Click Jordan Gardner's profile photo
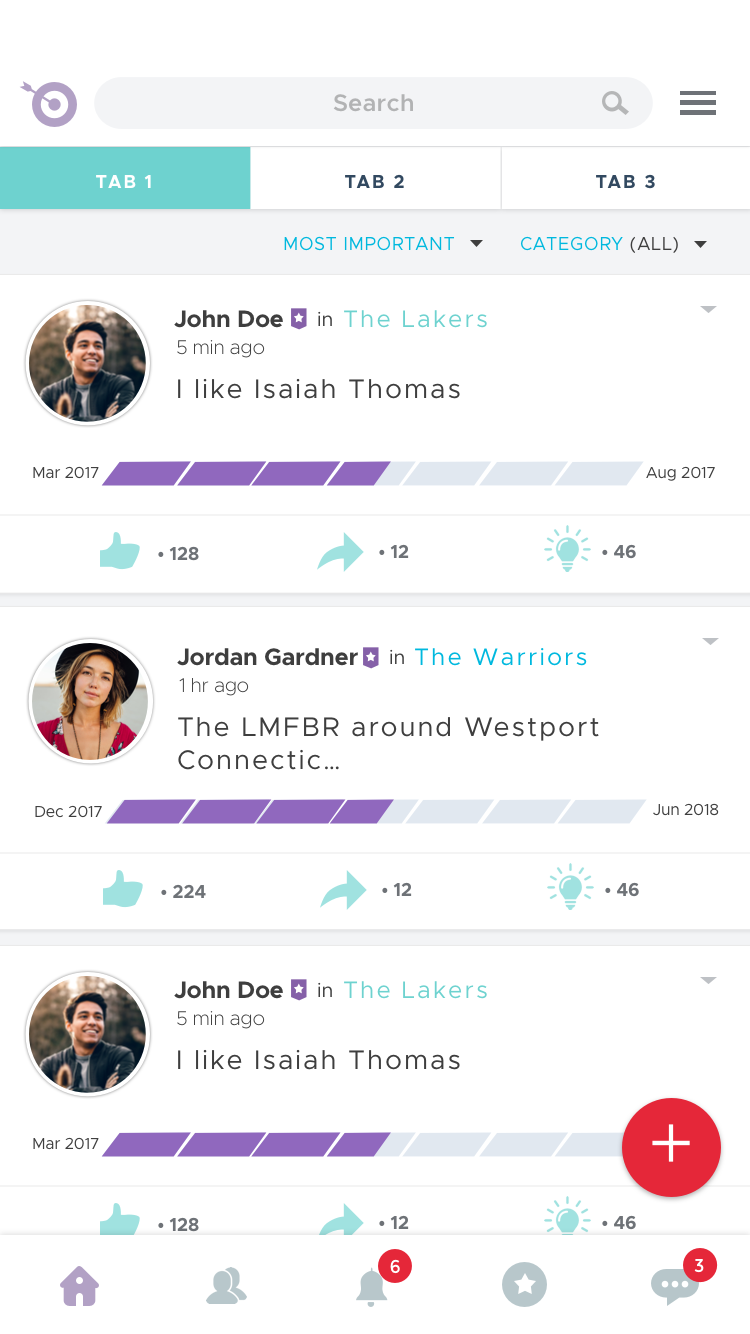Viewport: 750px width, 1334px height. coord(90,701)
